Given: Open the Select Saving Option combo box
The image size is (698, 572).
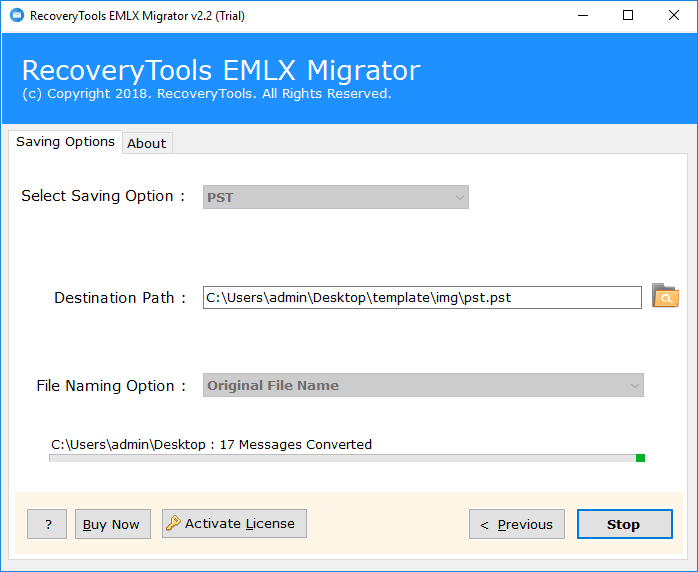Looking at the screenshot, I should pyautogui.click(x=336, y=197).
